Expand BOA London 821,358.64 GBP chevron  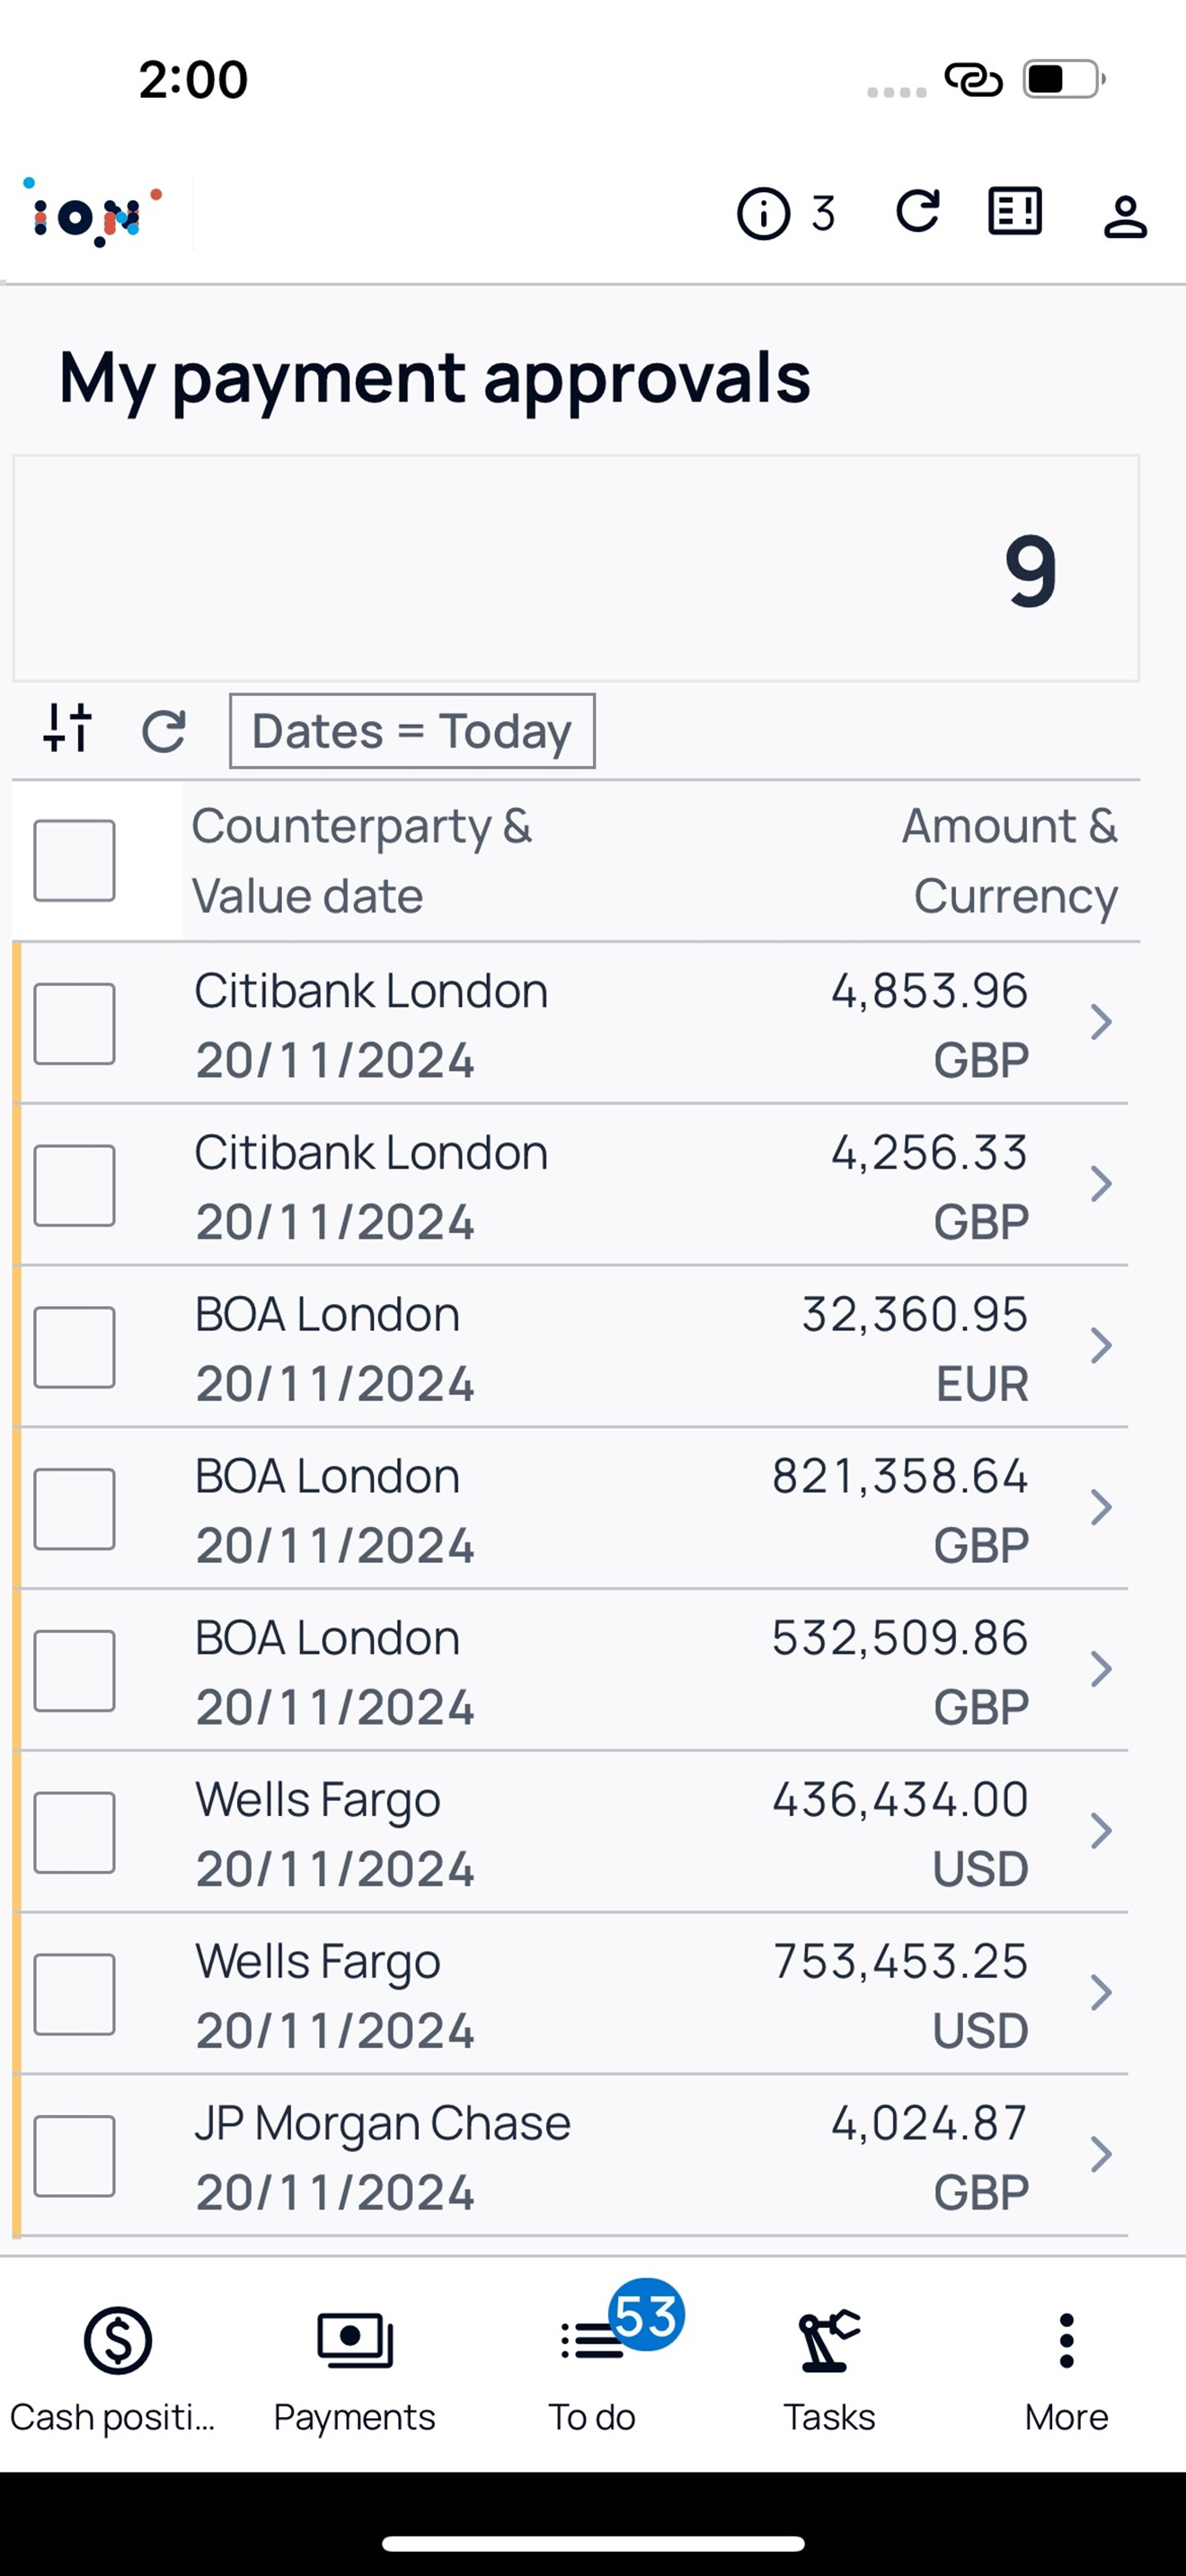[1101, 1507]
